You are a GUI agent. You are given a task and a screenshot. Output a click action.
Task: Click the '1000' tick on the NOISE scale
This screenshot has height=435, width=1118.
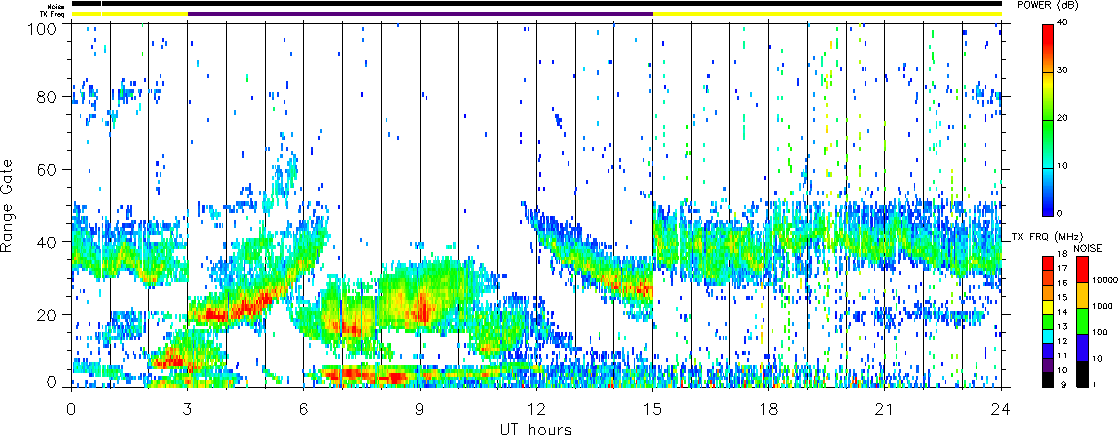coord(1102,304)
